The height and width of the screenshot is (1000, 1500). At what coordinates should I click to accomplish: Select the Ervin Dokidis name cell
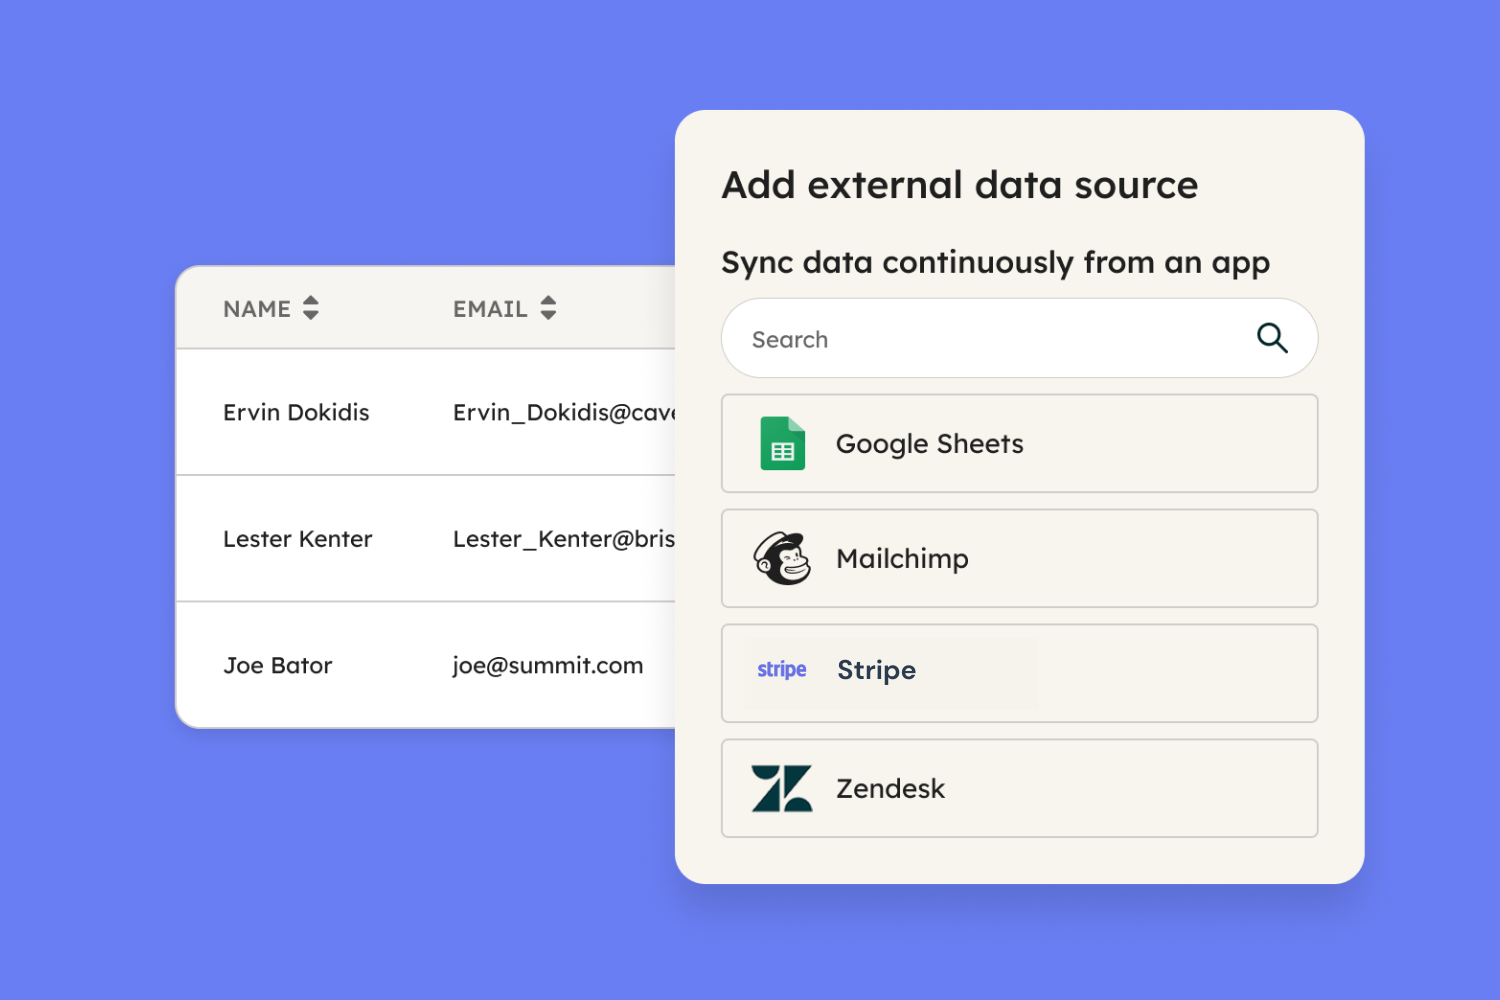[296, 412]
